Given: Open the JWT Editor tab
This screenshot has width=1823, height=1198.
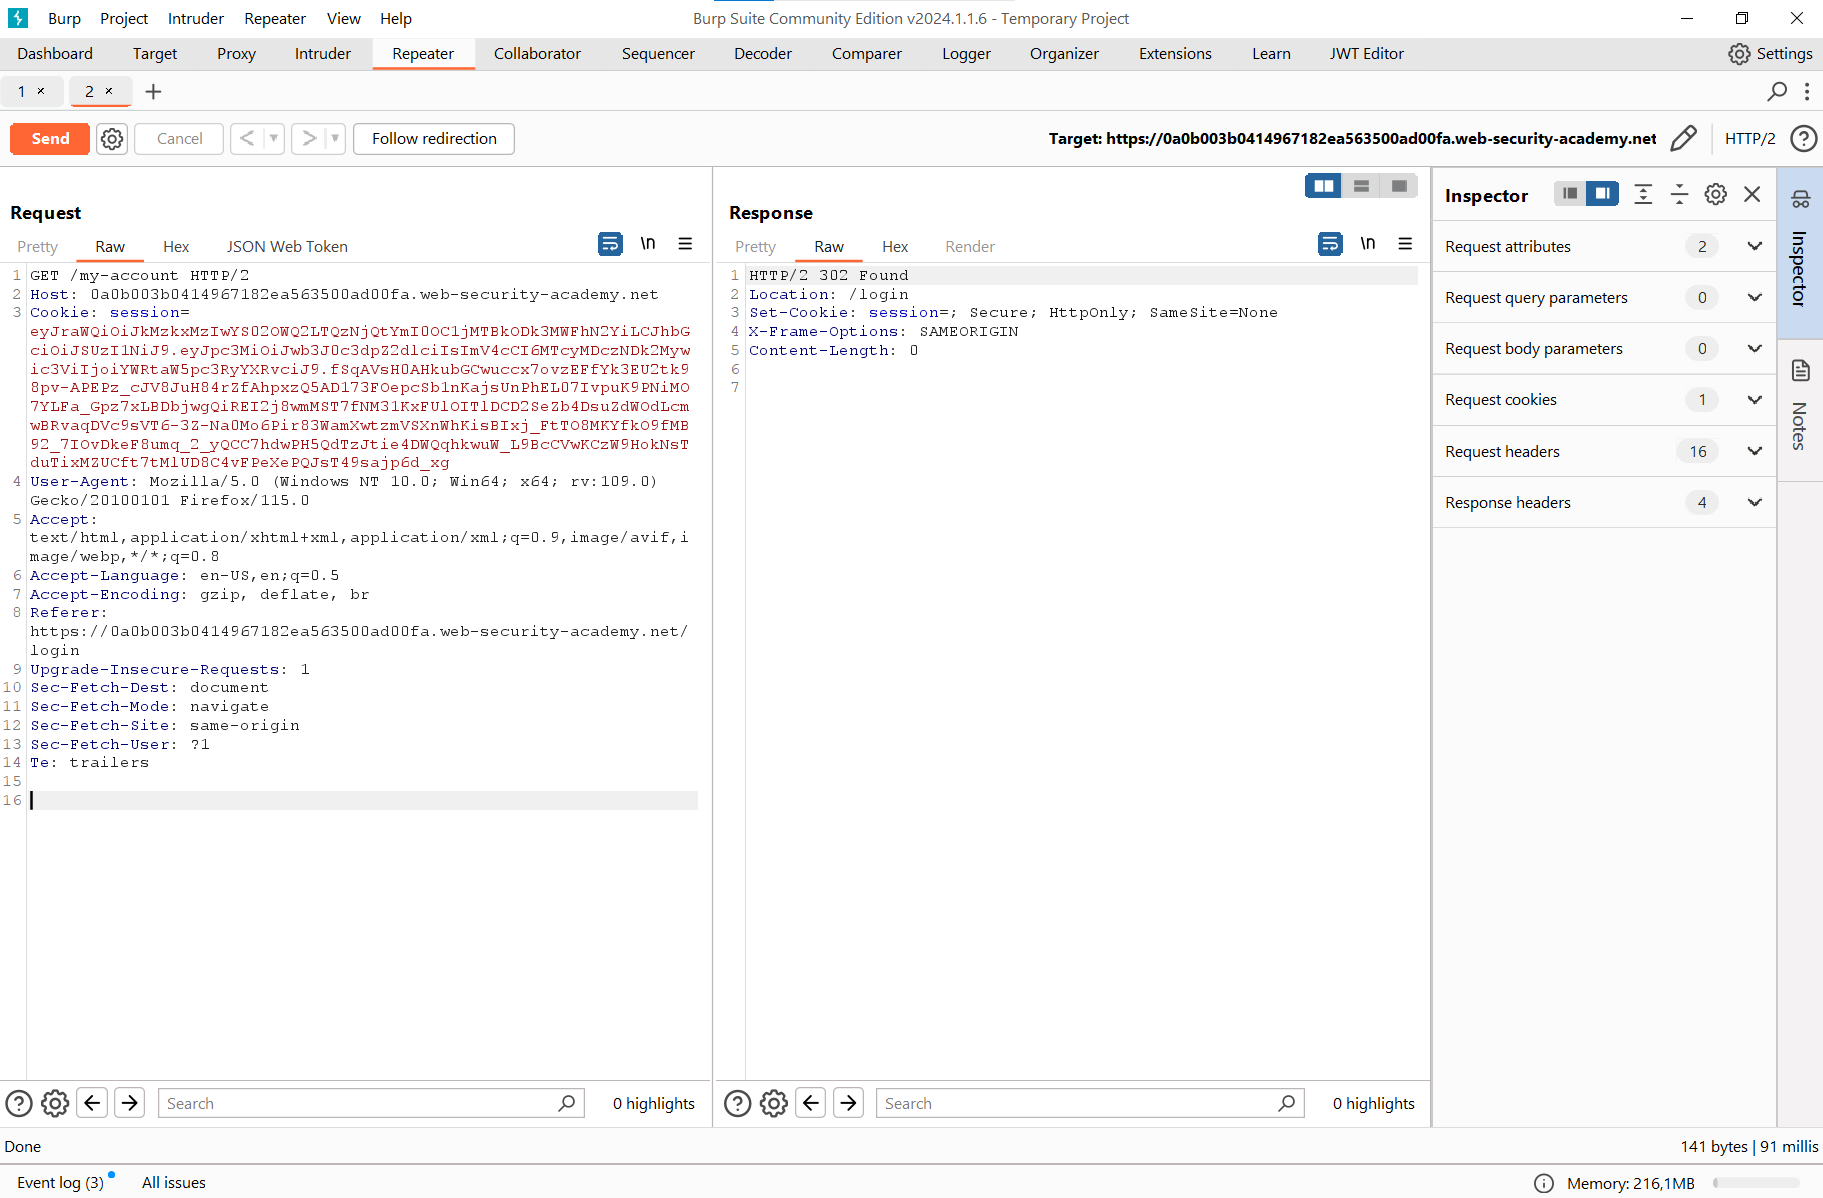Looking at the screenshot, I should click(x=1366, y=54).
